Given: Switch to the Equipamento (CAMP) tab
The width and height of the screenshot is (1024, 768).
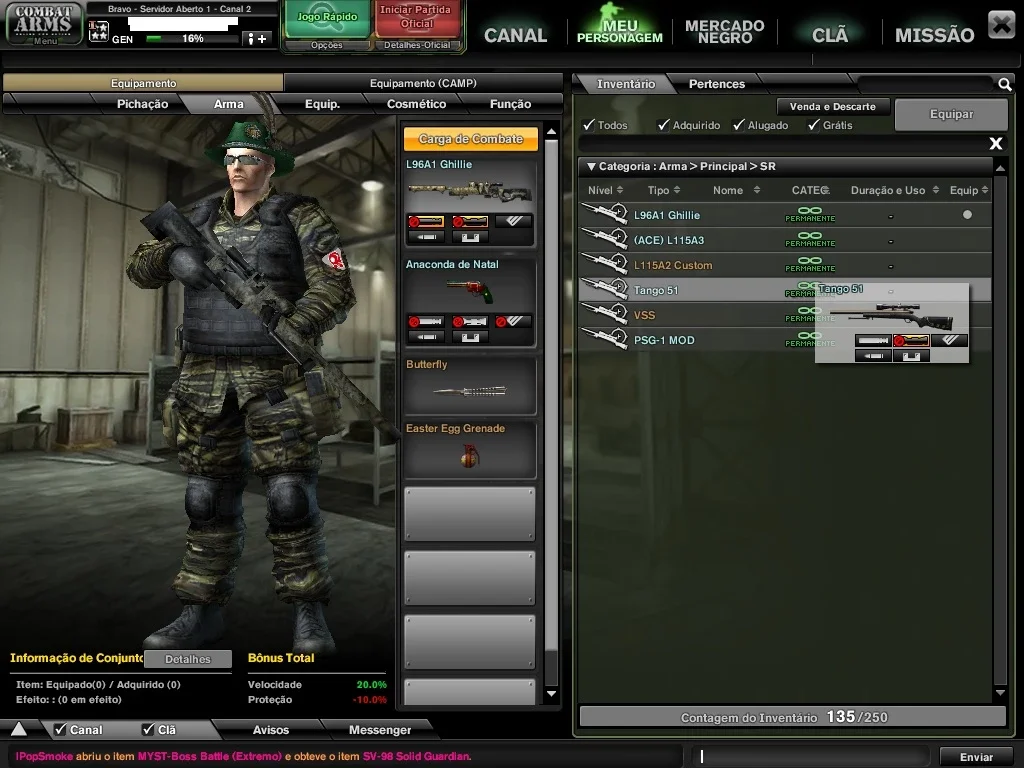Looking at the screenshot, I should 423,83.
